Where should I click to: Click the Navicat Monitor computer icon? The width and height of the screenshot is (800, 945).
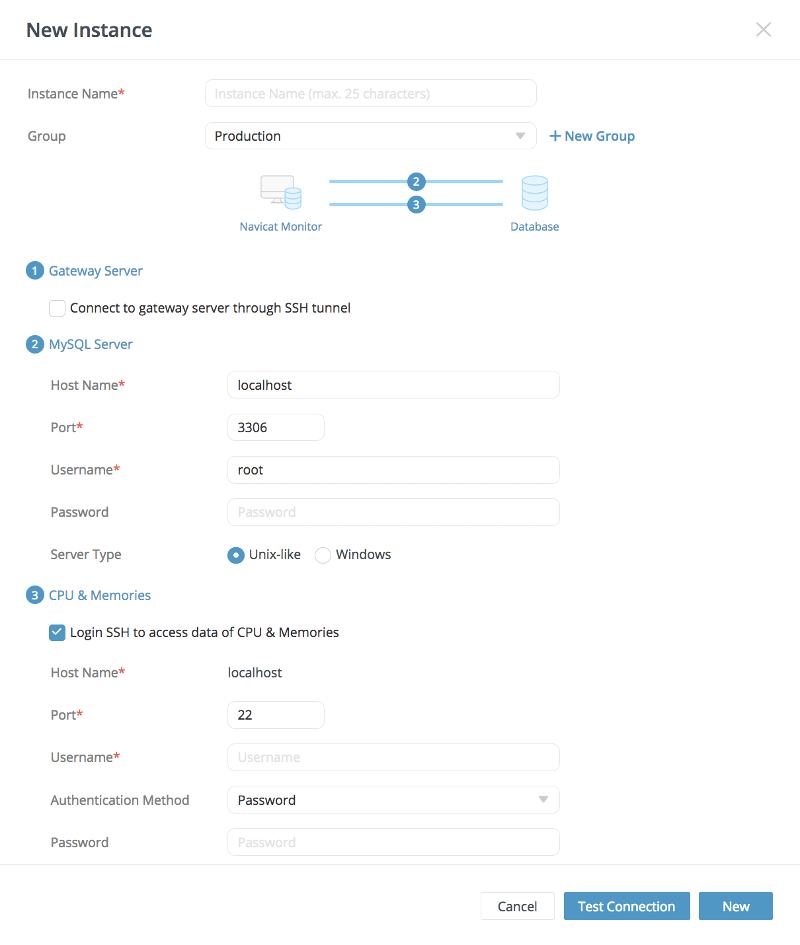click(281, 192)
